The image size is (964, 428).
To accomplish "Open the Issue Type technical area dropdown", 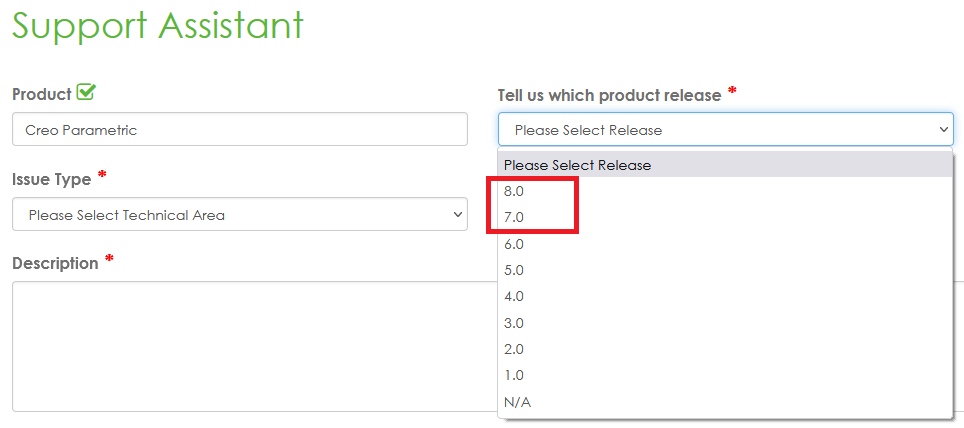I will 239,214.
